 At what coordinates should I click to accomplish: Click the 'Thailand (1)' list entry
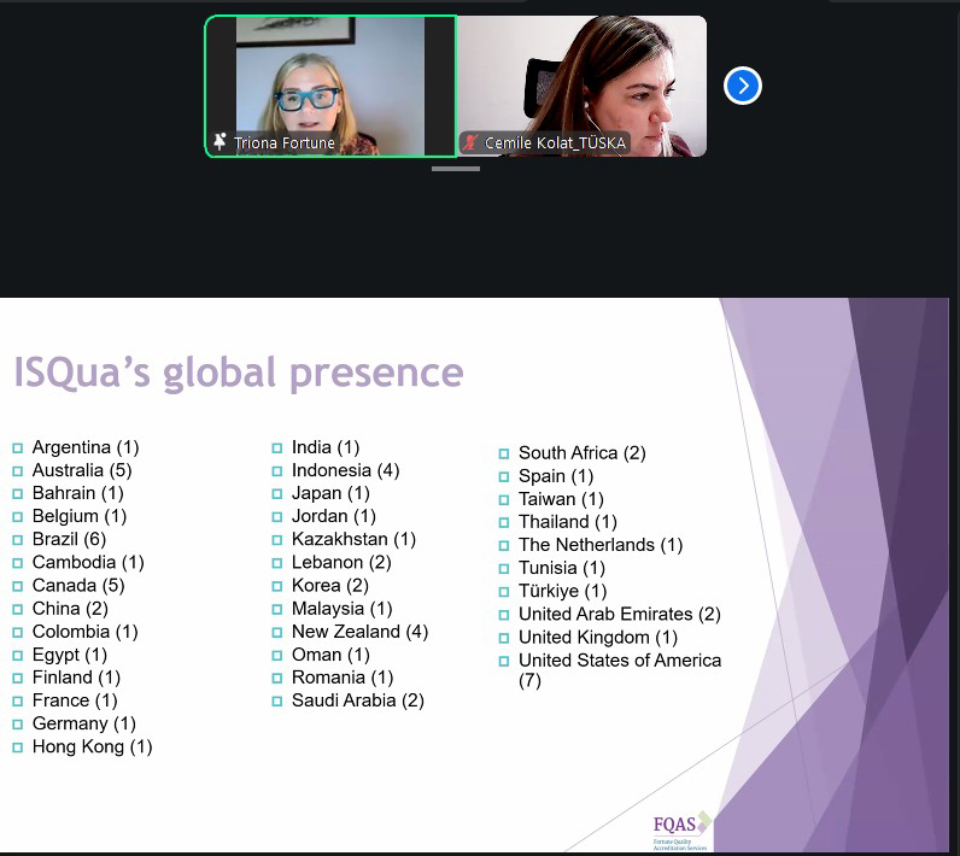[568, 522]
